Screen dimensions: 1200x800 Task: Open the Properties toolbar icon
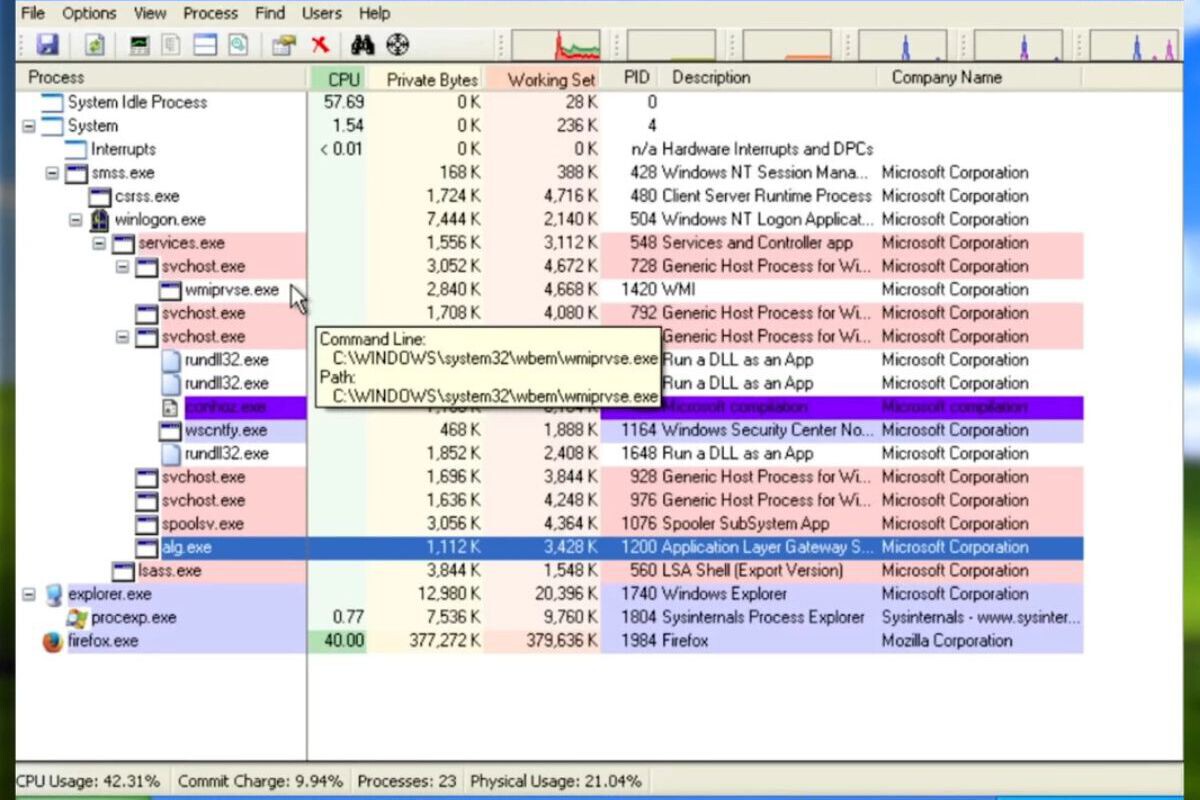click(x=283, y=44)
